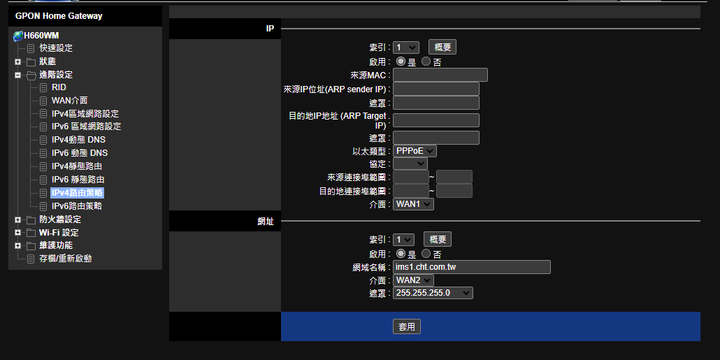Select 是 for 啟用 in IP section
The height and width of the screenshot is (360, 720).
(x=401, y=61)
